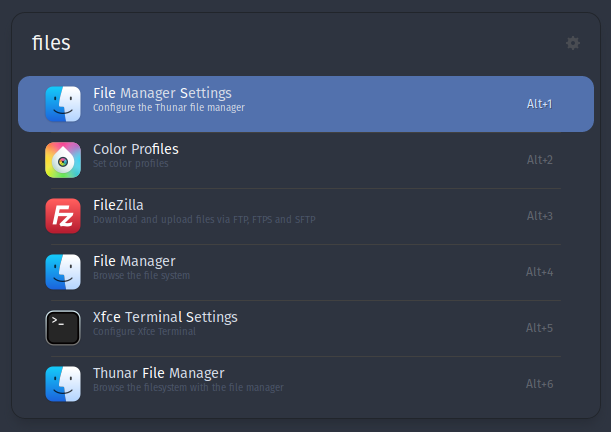611x432 pixels.
Task: Click the search field containing 'files'
Action: point(280,43)
